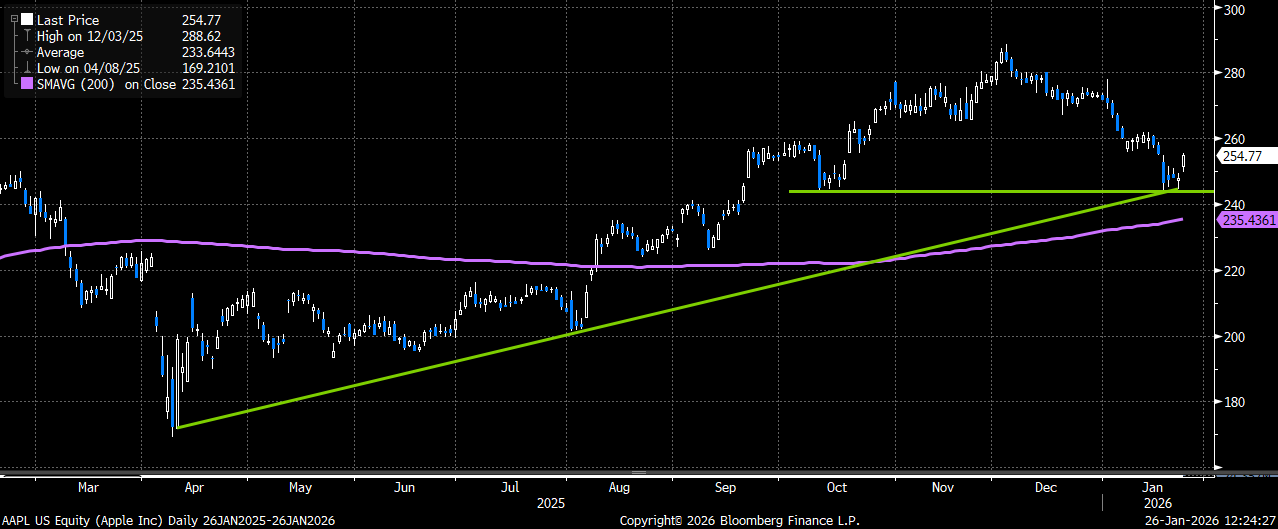1278x529 pixels.
Task: Click the 2025 year label on time axis
Action: (x=551, y=503)
